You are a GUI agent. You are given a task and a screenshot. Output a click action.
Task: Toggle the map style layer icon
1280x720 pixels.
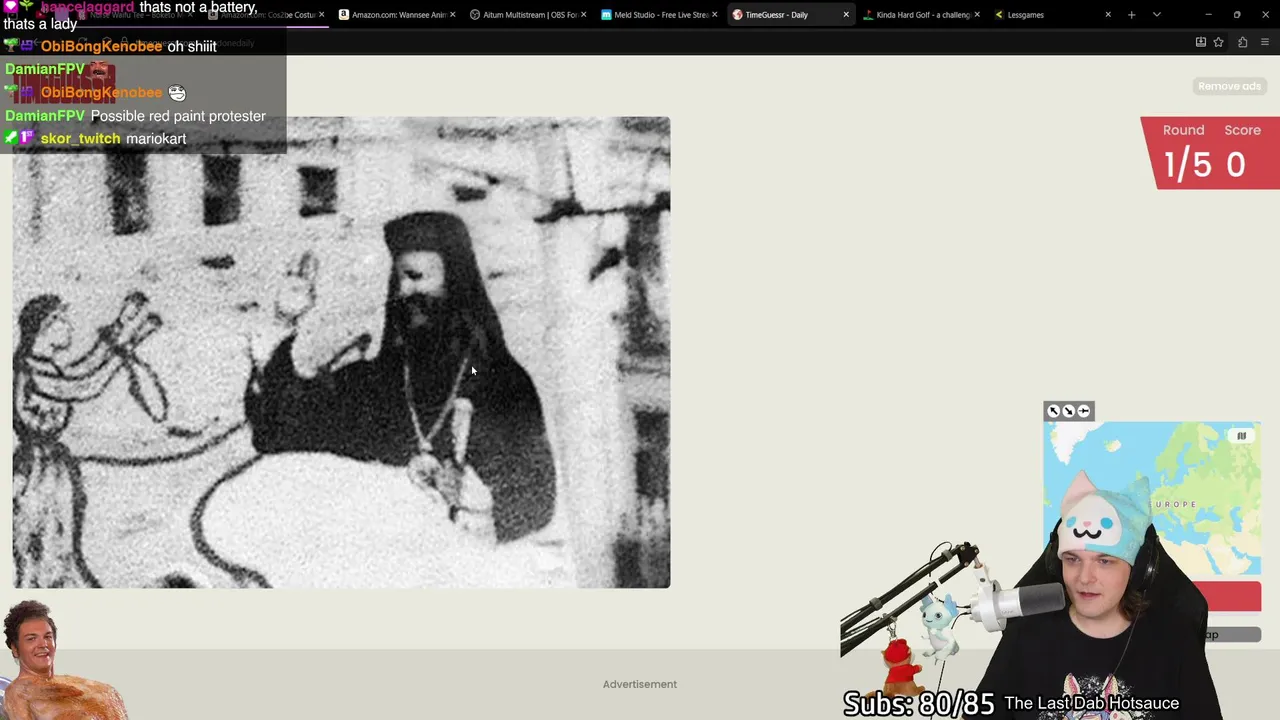coord(1242,435)
